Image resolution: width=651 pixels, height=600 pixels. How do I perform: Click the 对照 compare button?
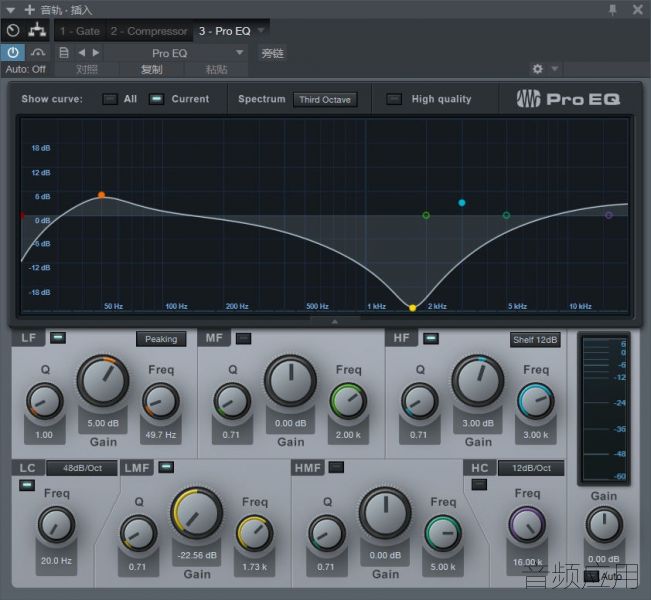click(87, 69)
